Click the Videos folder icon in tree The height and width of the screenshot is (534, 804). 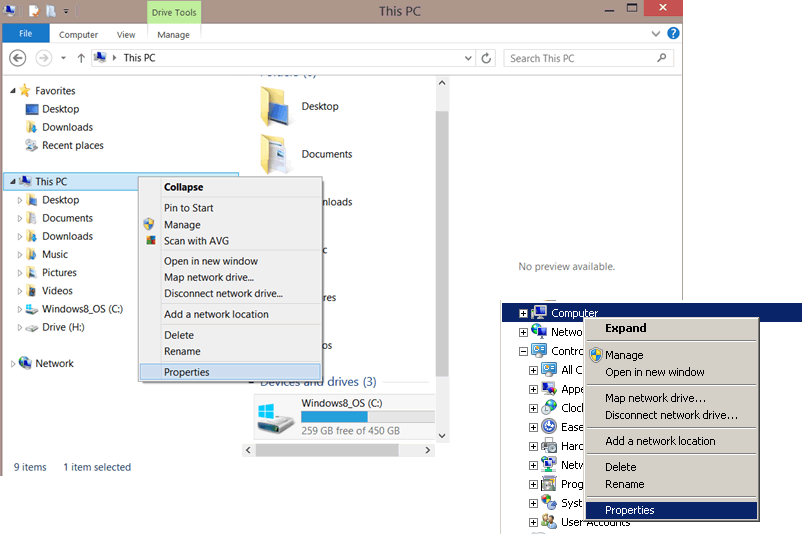32,291
